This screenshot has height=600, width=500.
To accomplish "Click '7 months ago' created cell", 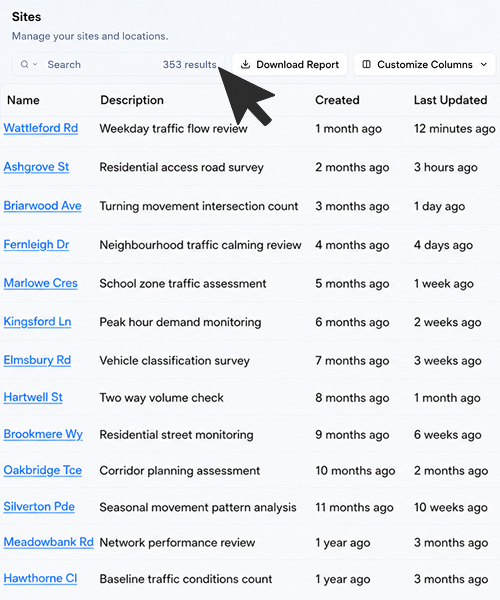I will 352,360.
